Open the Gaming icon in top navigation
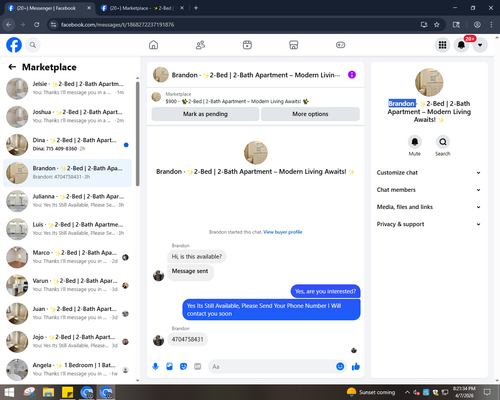Viewport: 500px width, 400px height. point(340,45)
